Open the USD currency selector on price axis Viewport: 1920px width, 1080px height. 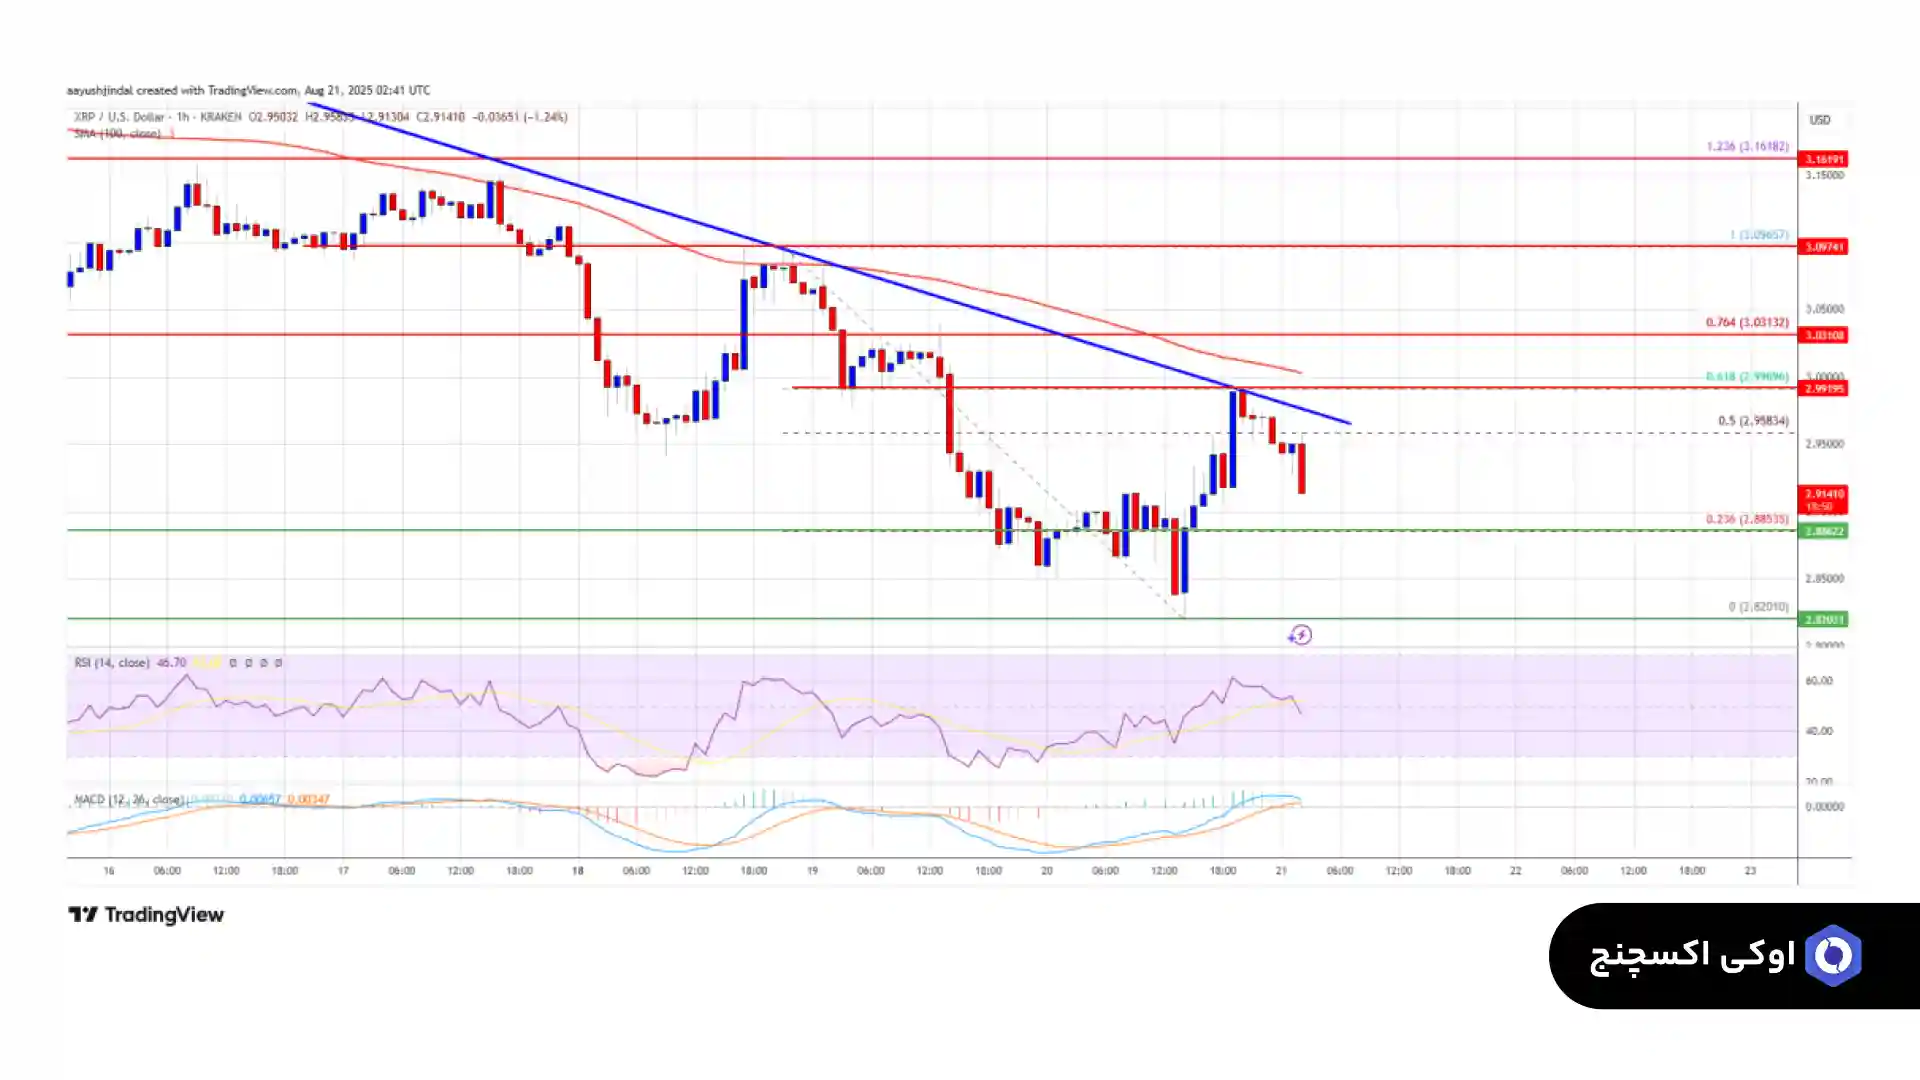pos(1819,120)
